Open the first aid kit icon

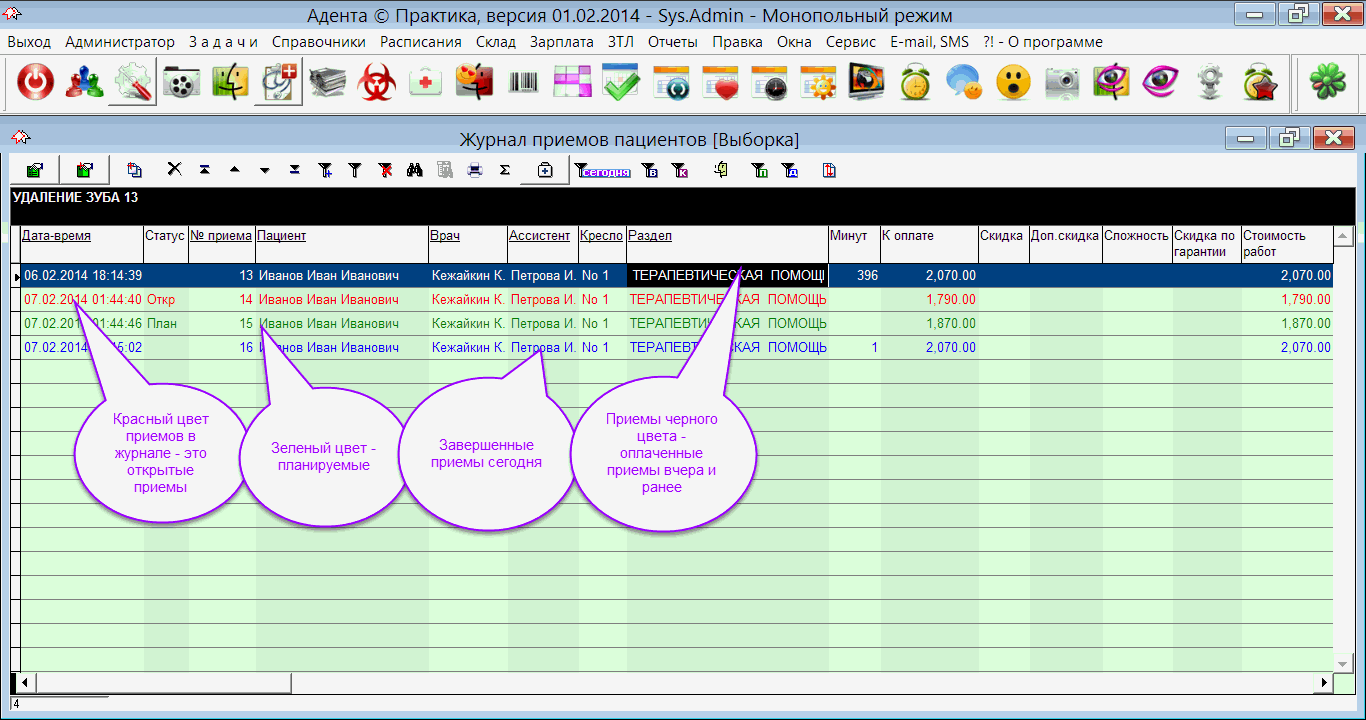tap(426, 83)
